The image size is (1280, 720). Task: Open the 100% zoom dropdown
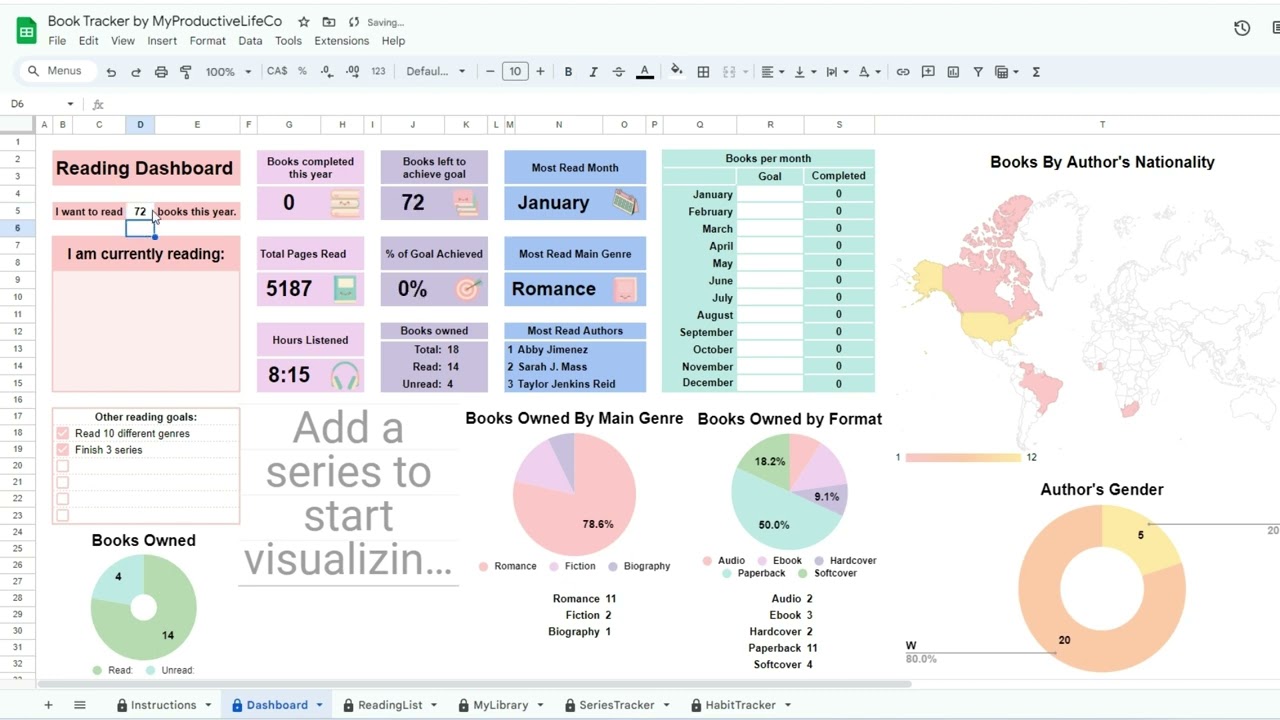coord(228,72)
